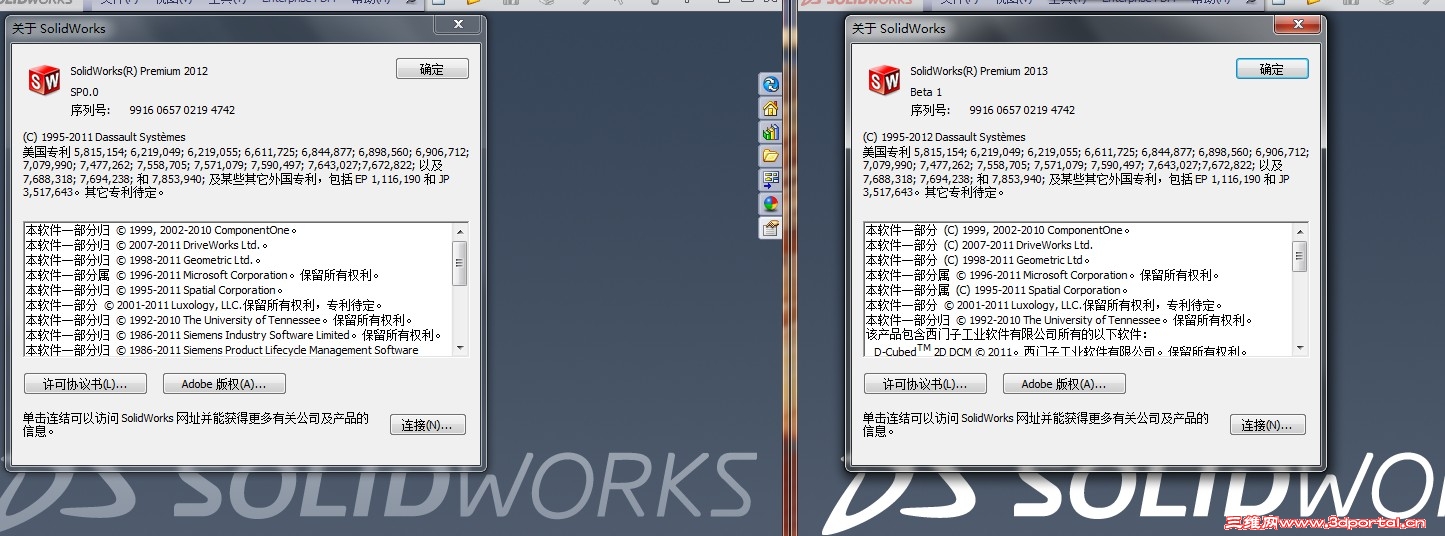The image size is (1445, 536).
Task: Select the DriveWorks Ltd. line in 2012 list
Action: point(146,245)
